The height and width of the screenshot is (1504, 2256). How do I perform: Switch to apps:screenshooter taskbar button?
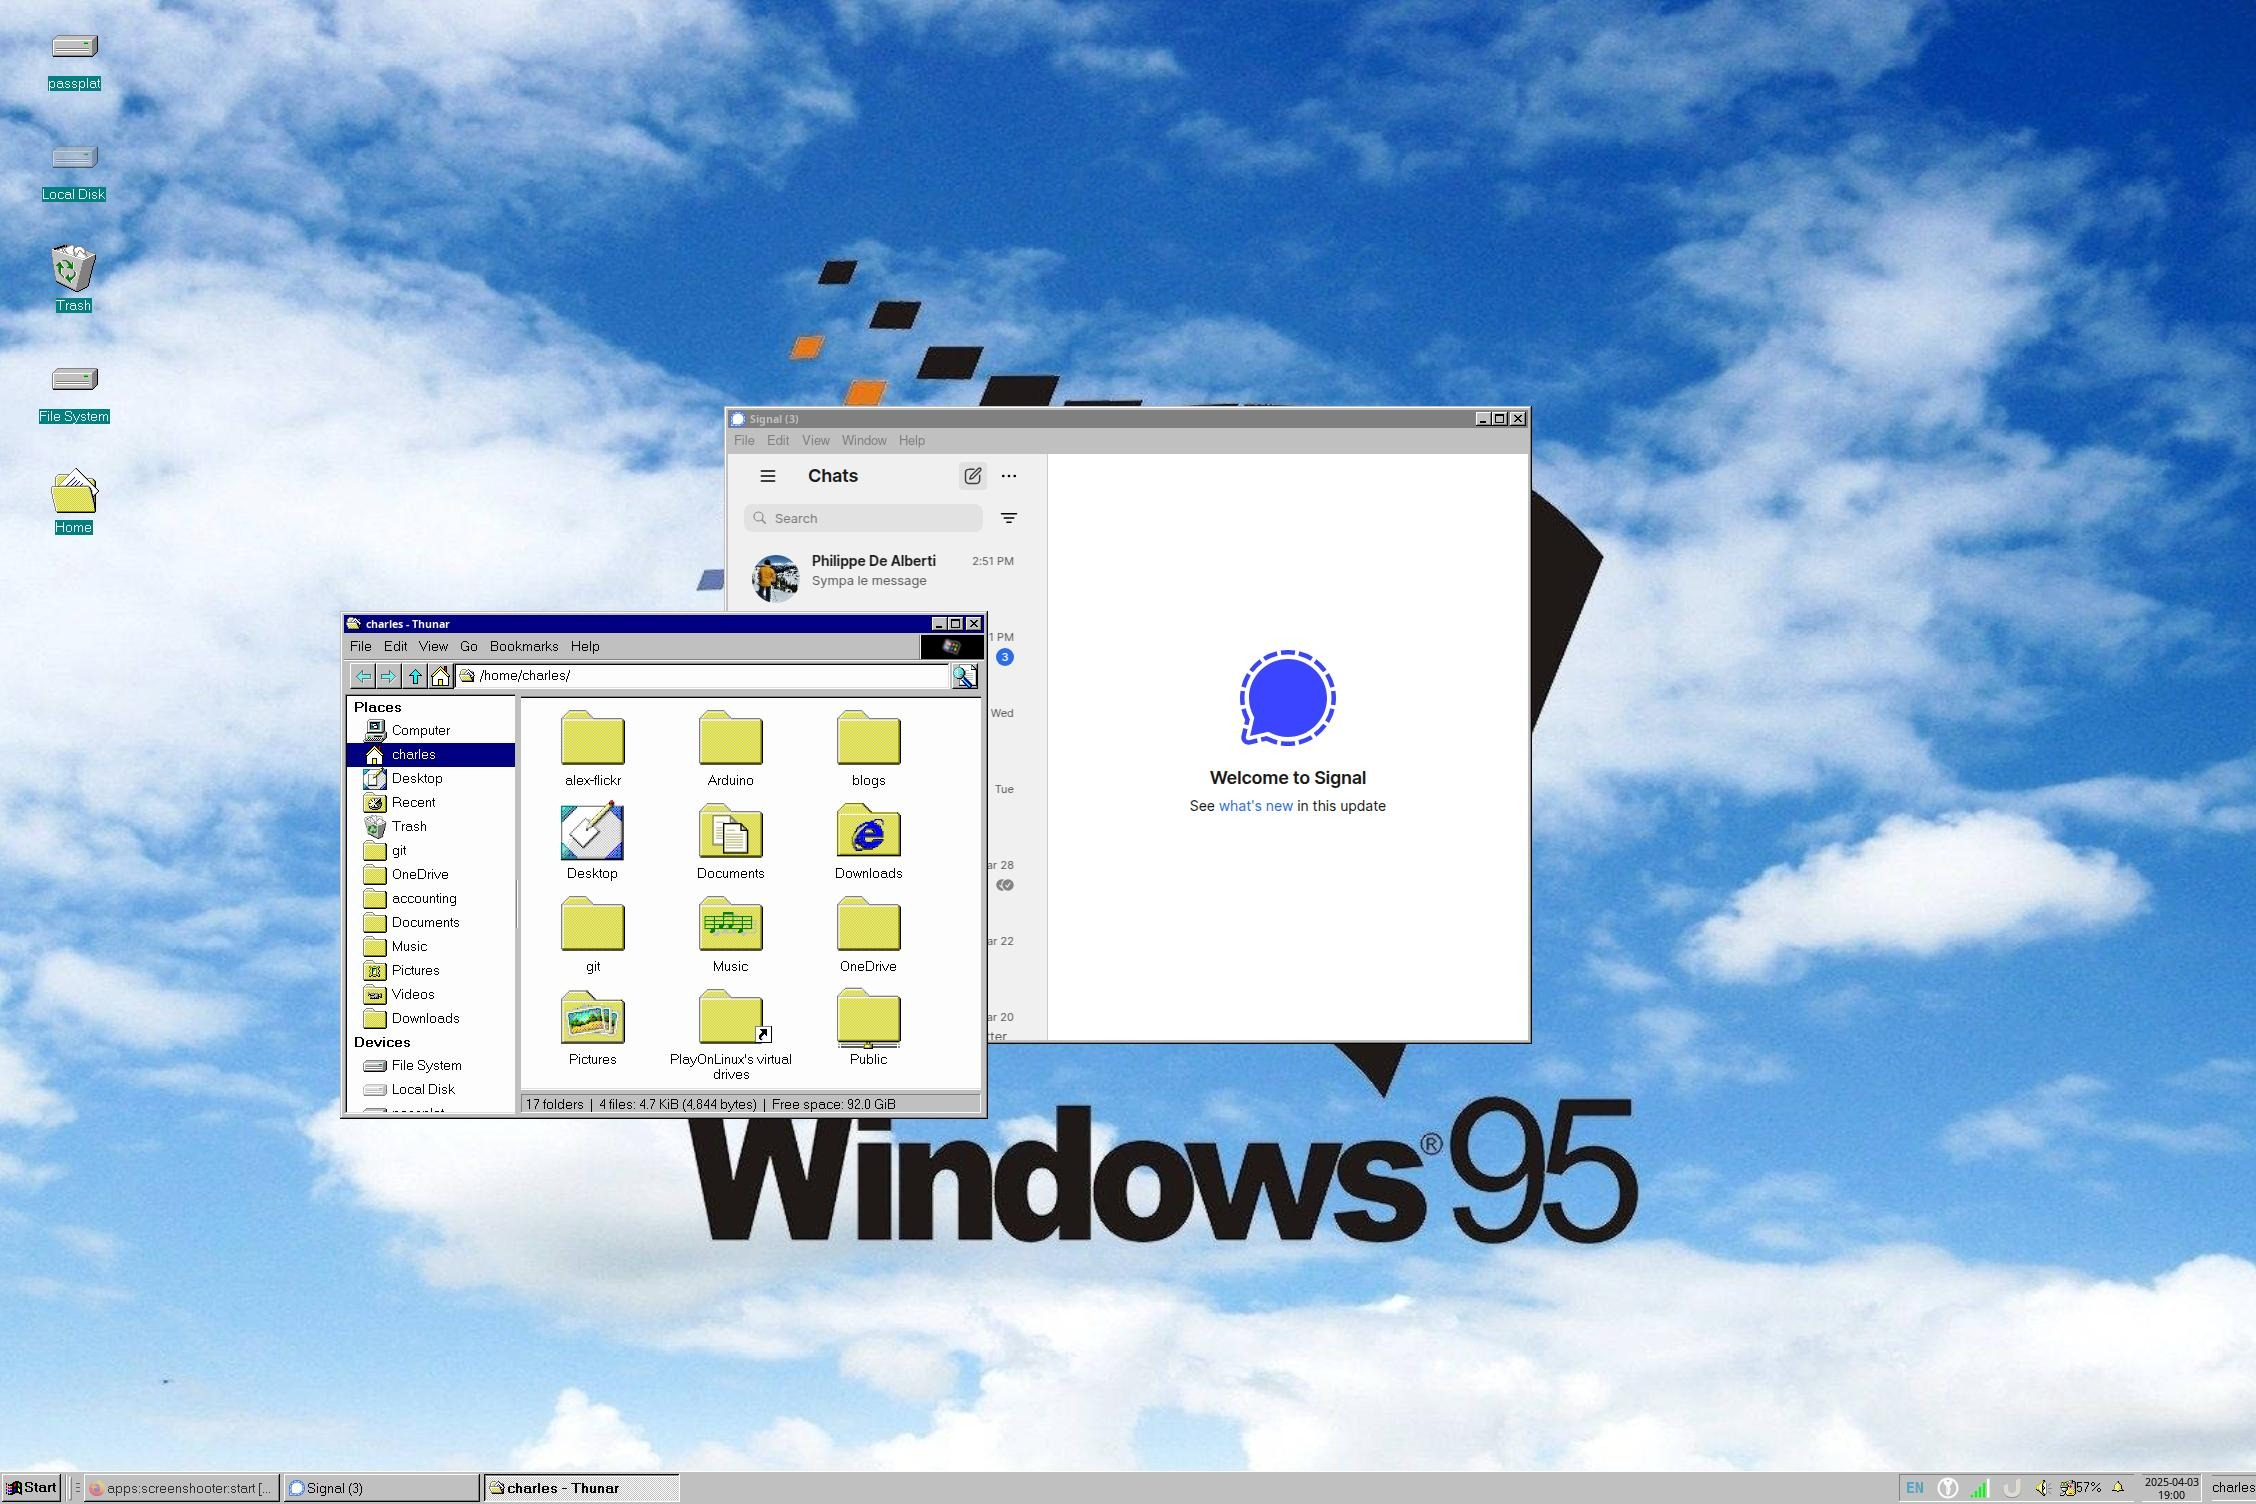coord(181,1488)
